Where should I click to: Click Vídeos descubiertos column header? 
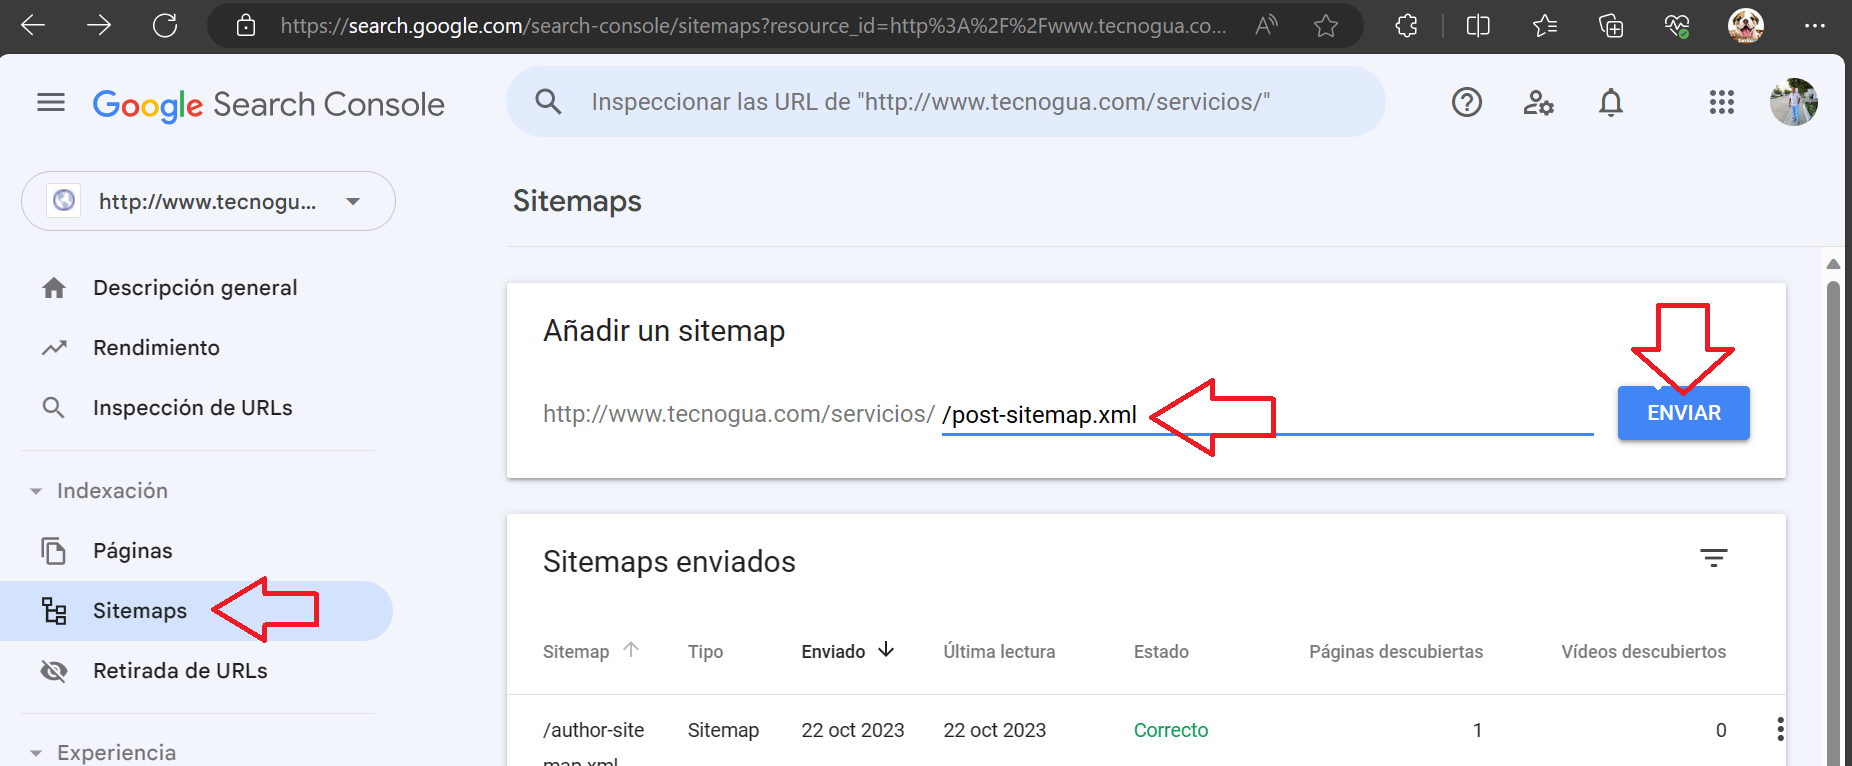1643,652
